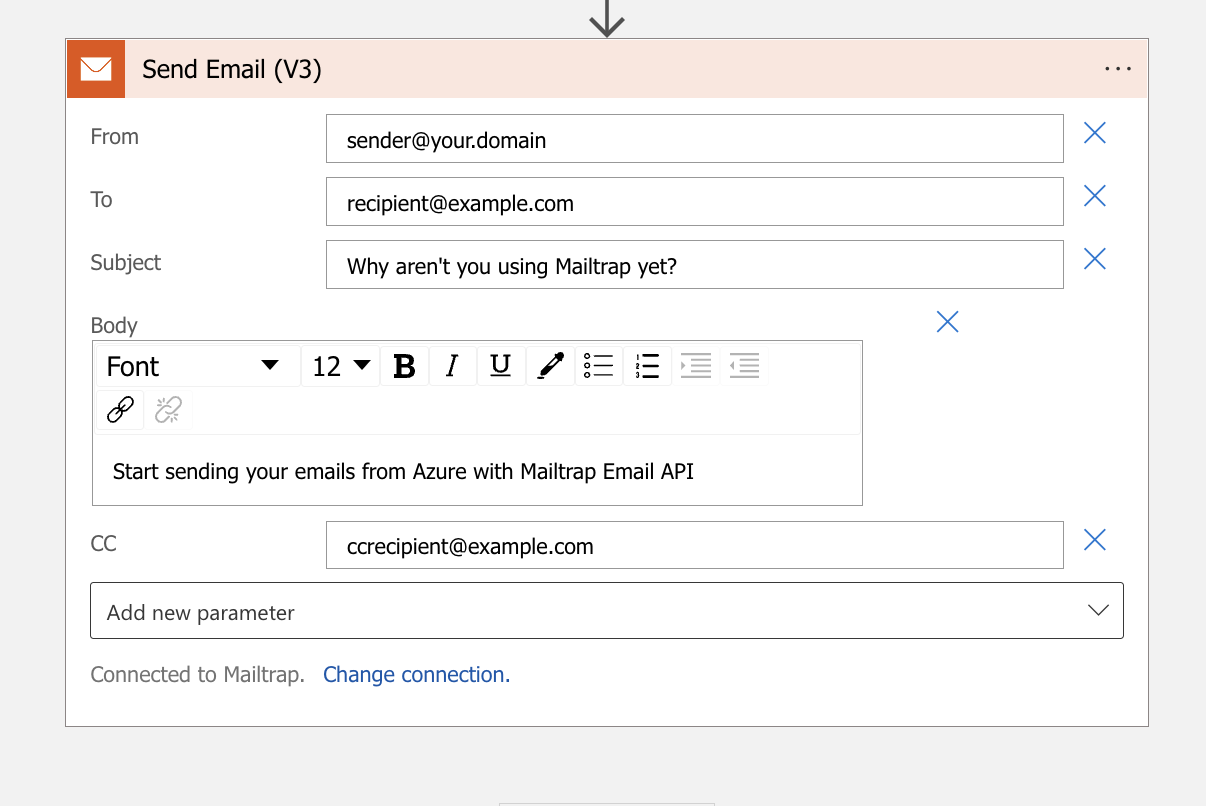This screenshot has width=1206, height=806.
Task: Click the Send Email envelope icon
Action: pyautogui.click(x=96, y=69)
